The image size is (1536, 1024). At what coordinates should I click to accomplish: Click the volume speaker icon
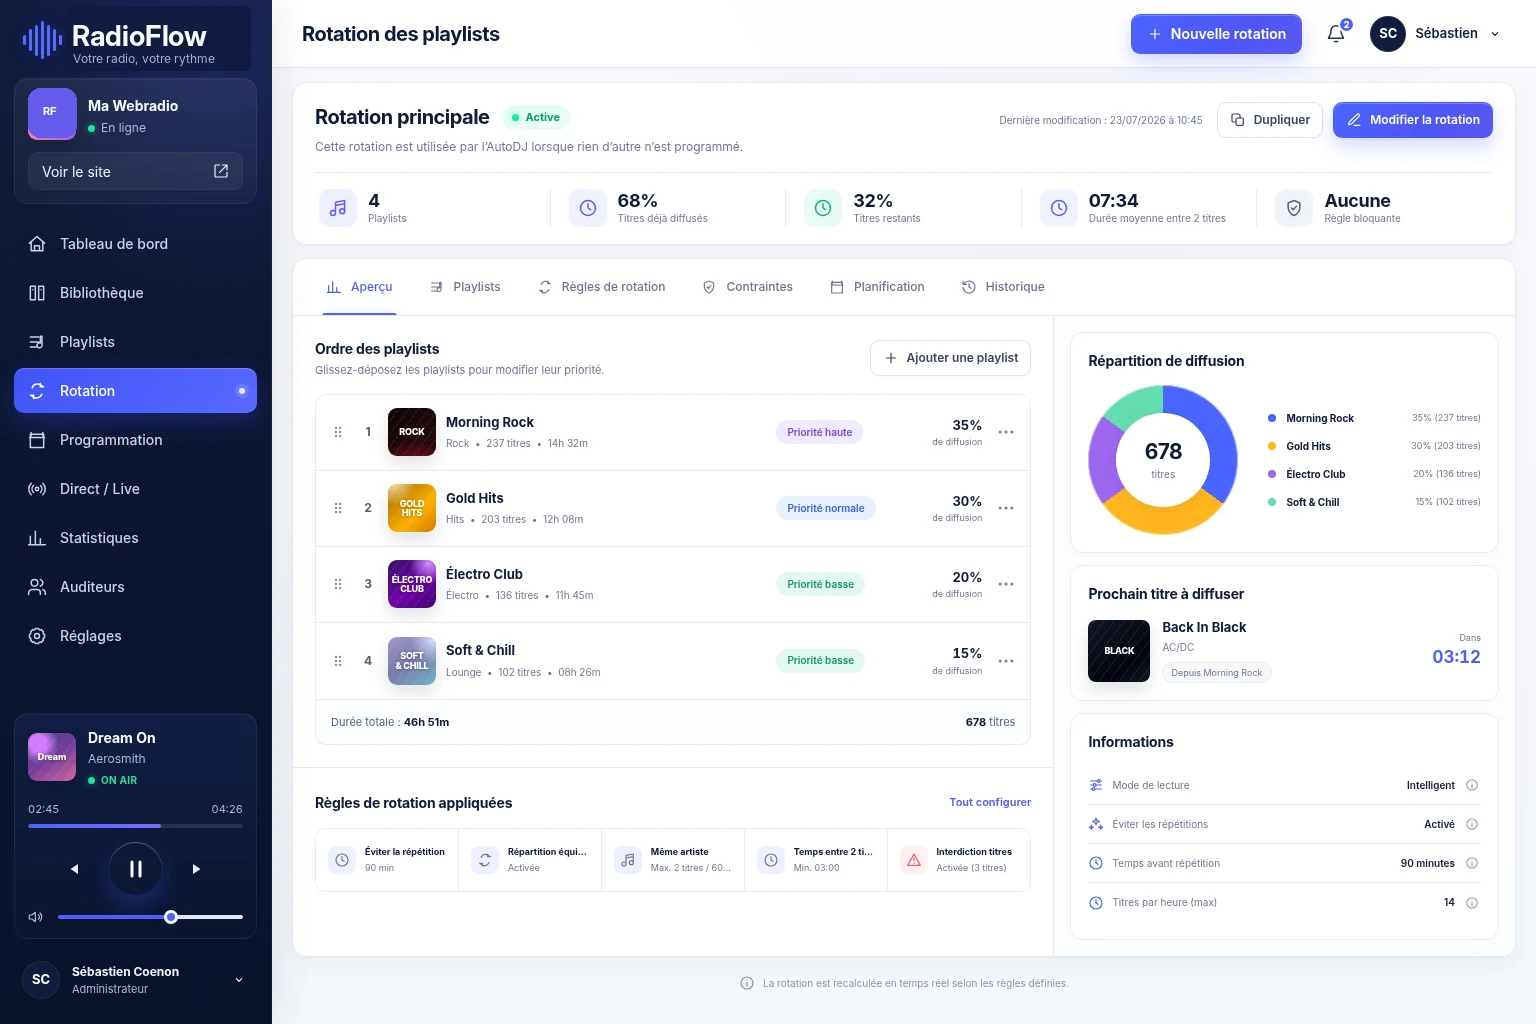(35, 917)
